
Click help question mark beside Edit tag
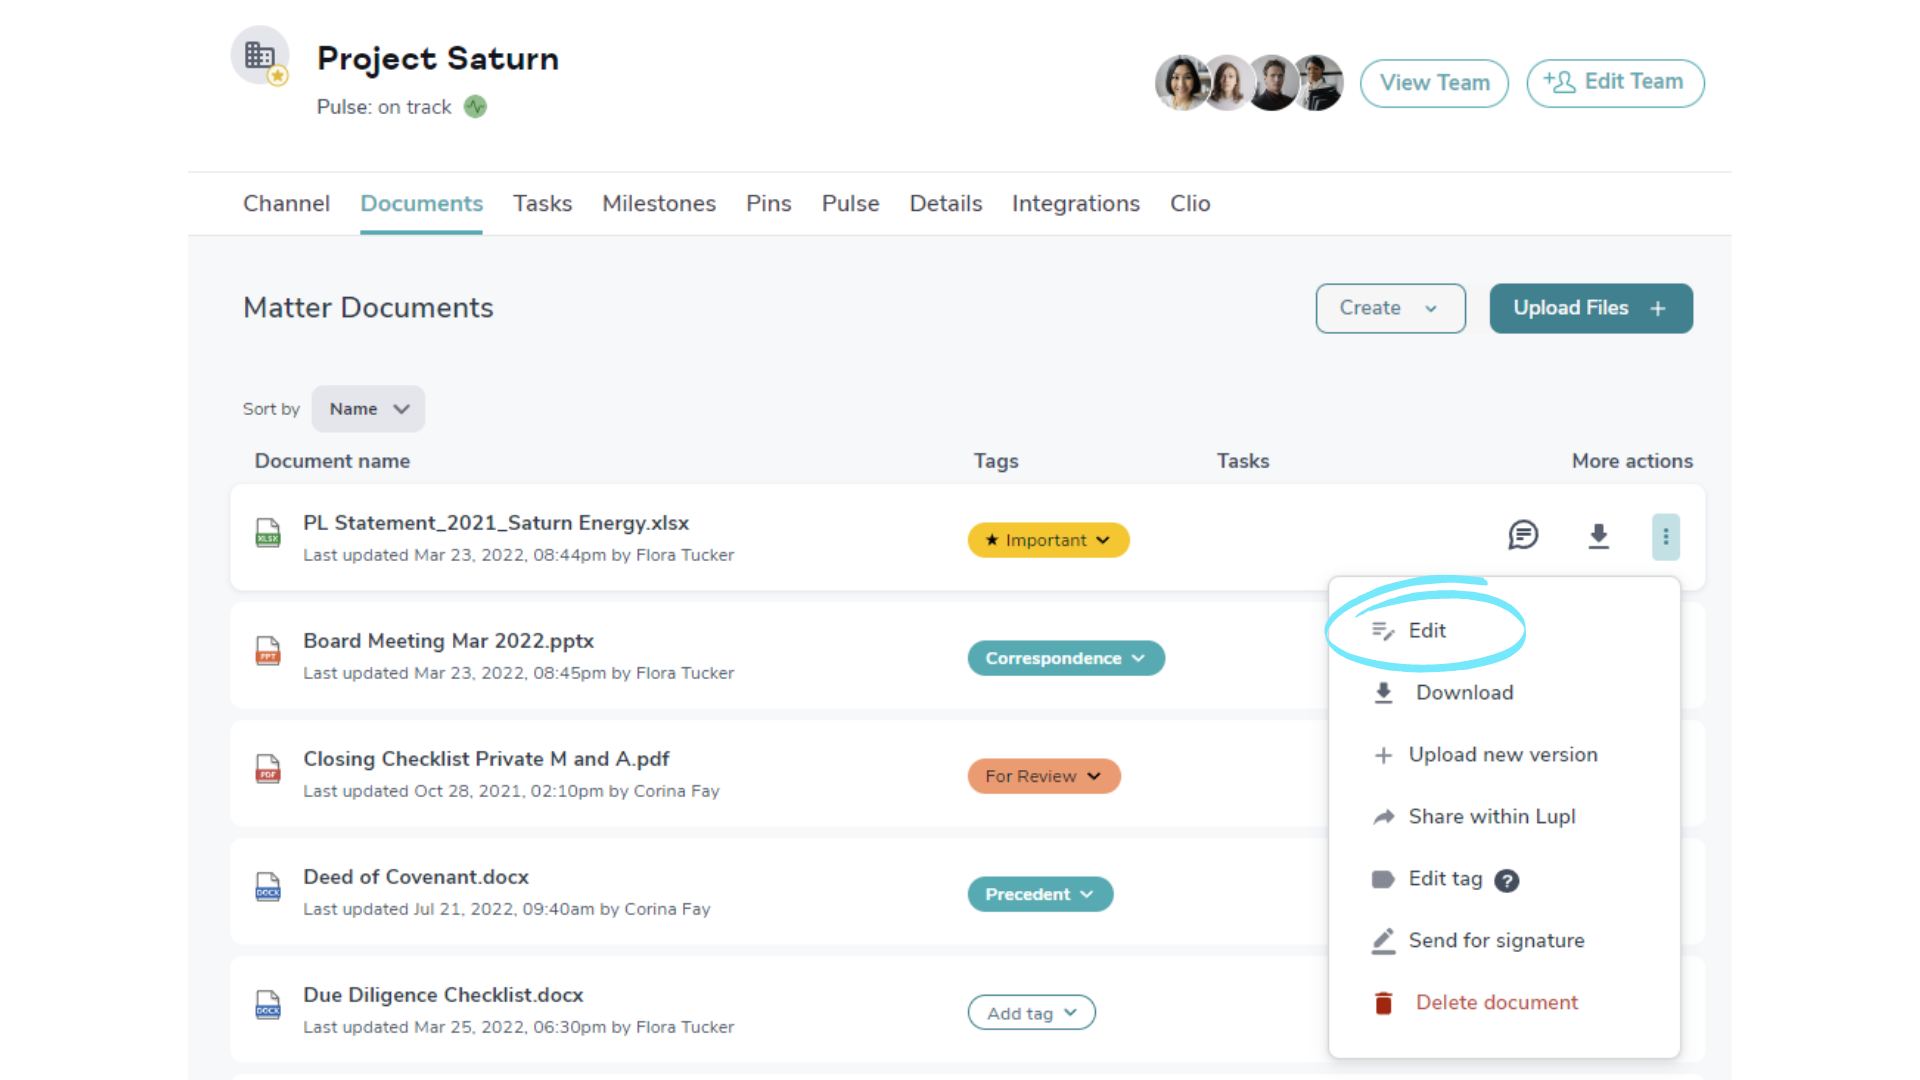tap(1506, 880)
